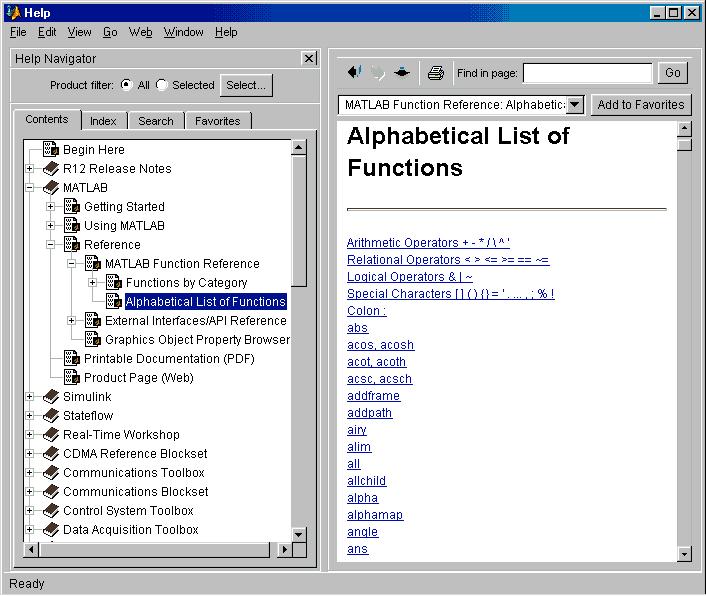Click the Getting Started document icon
This screenshot has height=596, width=706.
tap(72, 206)
